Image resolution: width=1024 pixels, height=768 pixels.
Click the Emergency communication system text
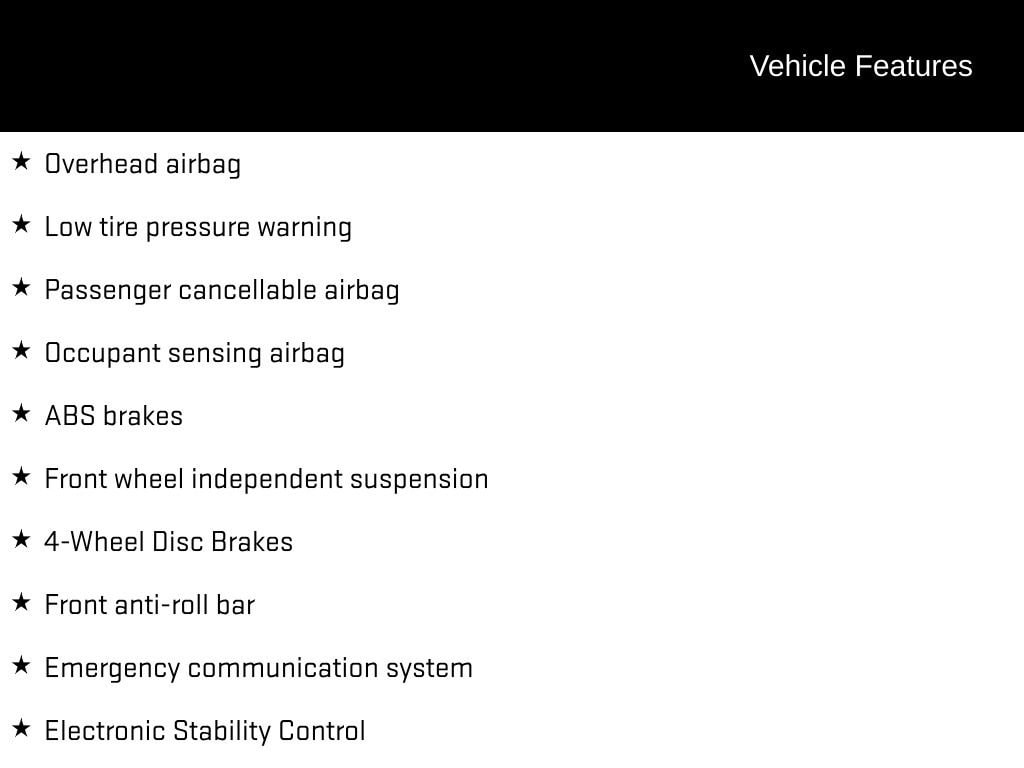(259, 669)
